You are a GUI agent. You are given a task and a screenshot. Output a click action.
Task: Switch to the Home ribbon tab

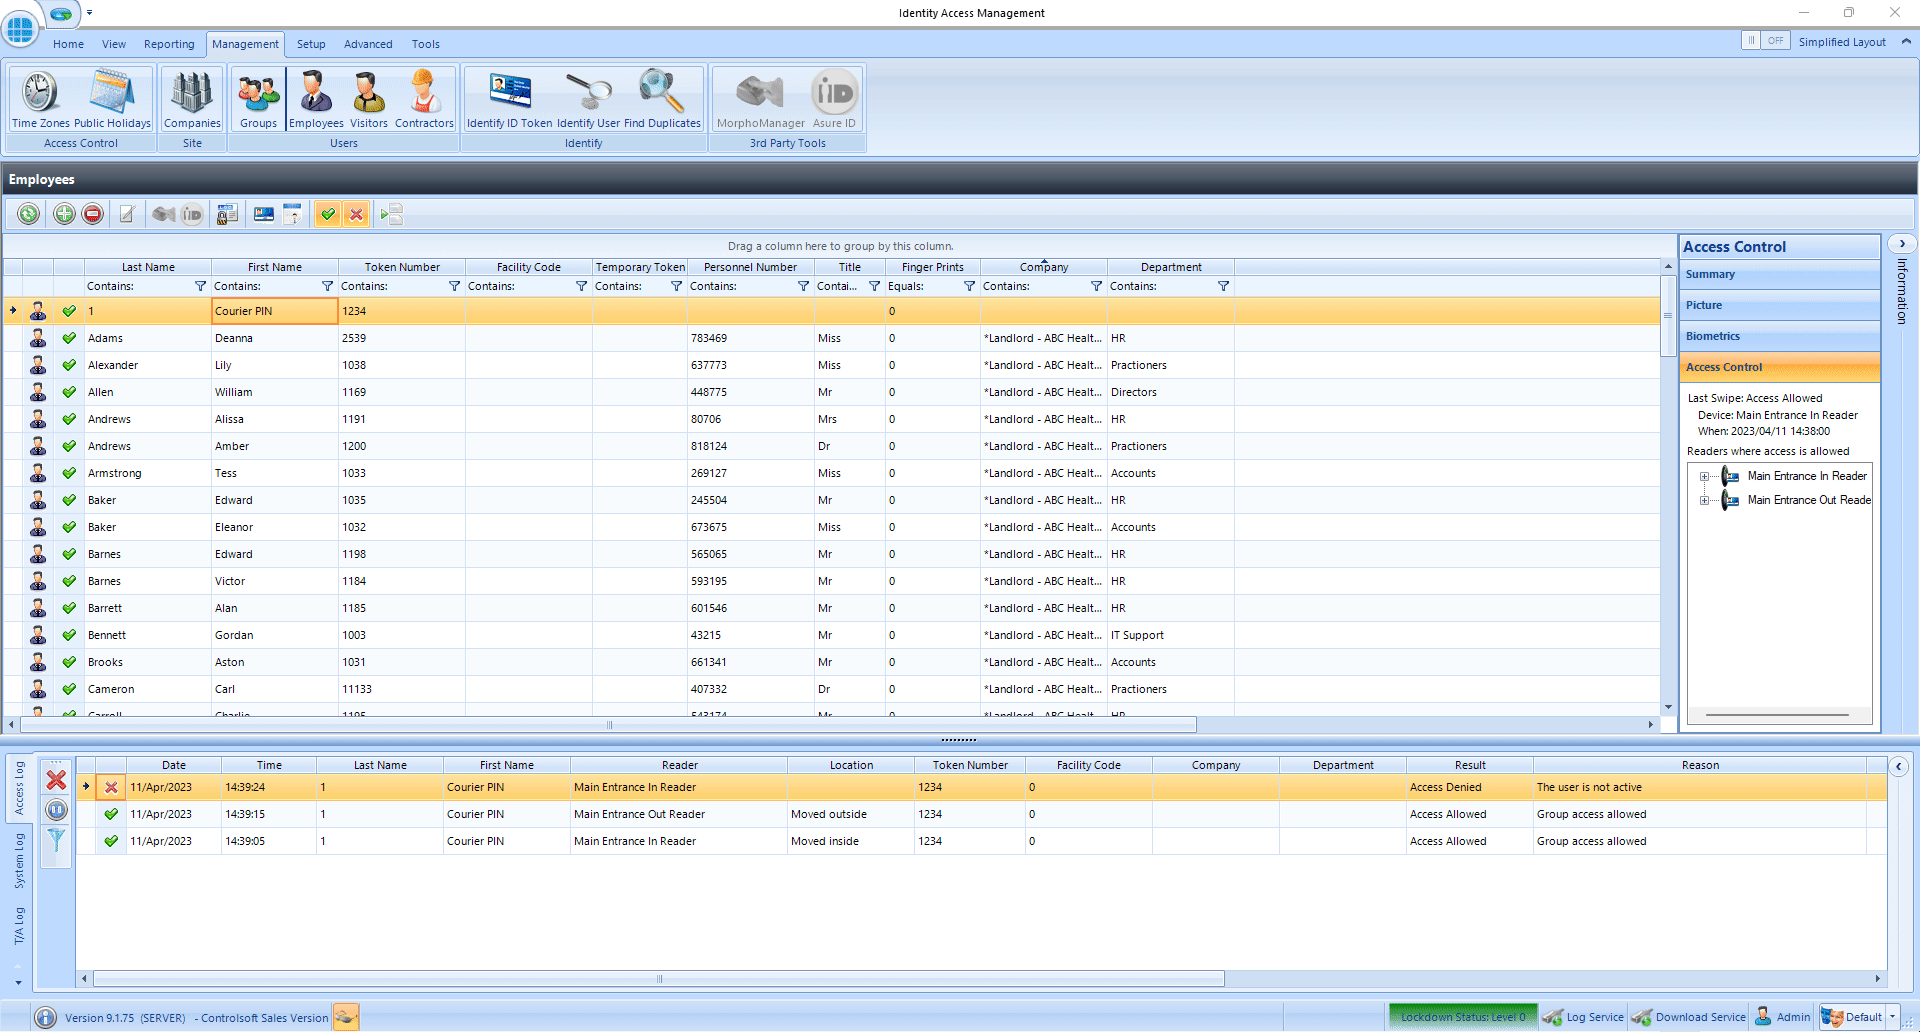click(68, 44)
